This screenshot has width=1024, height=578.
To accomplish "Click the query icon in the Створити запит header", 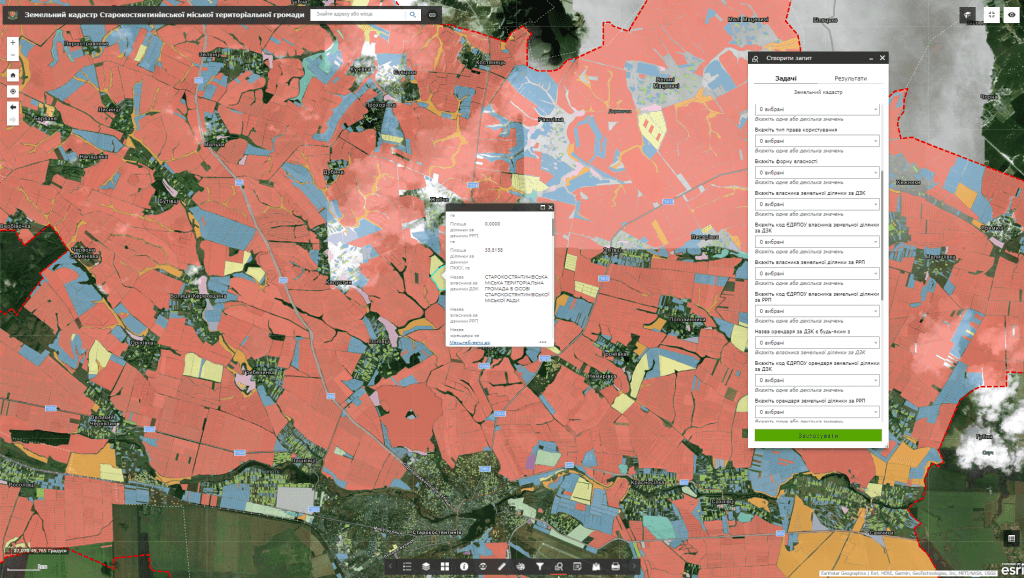I will tap(756, 58).
